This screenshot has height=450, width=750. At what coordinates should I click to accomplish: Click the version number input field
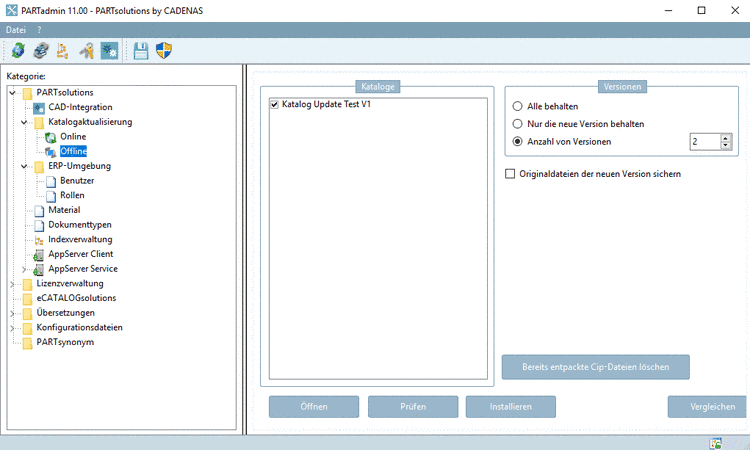705,142
